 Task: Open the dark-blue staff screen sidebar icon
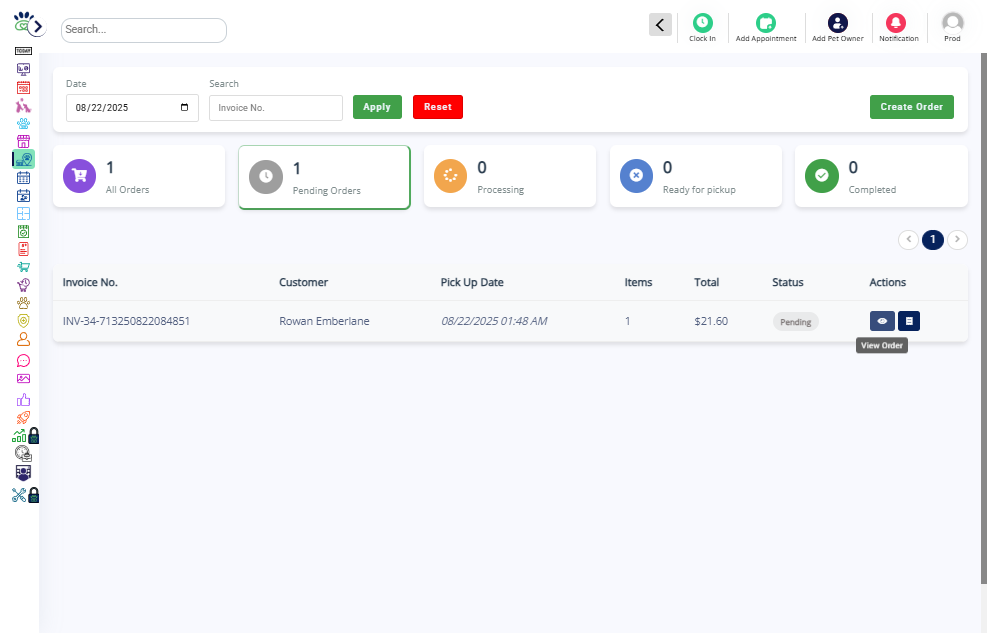pyautogui.click(x=23, y=473)
